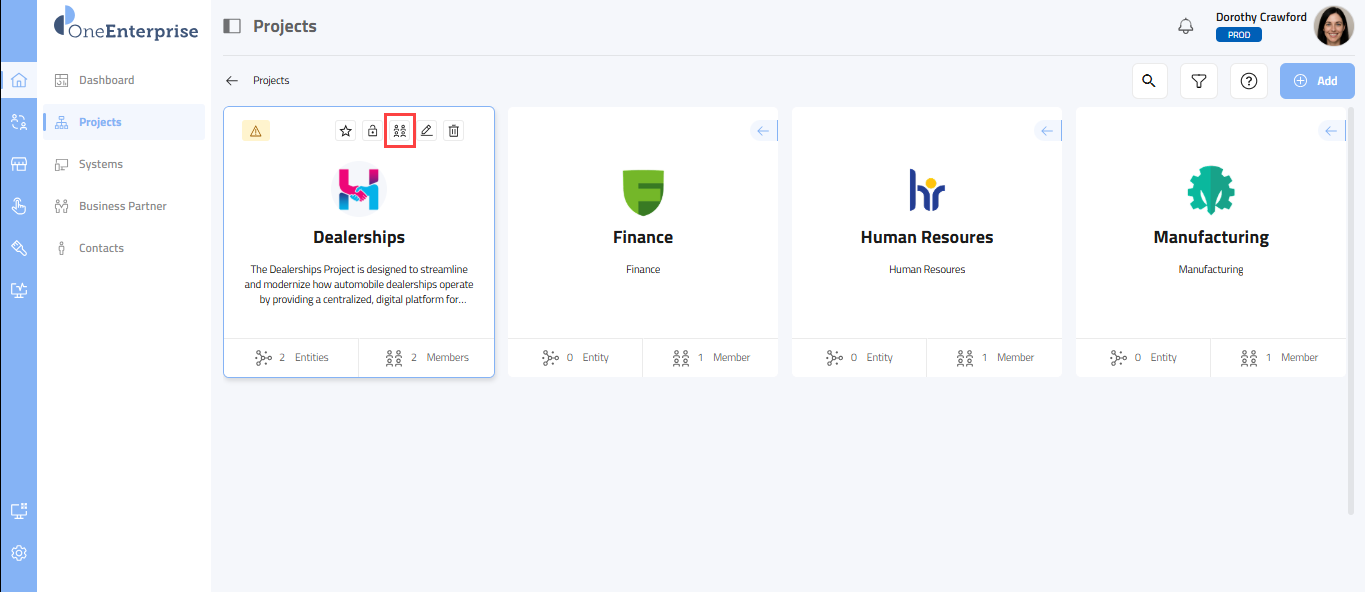Screen dimensions: 1365x592
Task: Open Dashboard in the sidebar menu
Action: coord(106,80)
